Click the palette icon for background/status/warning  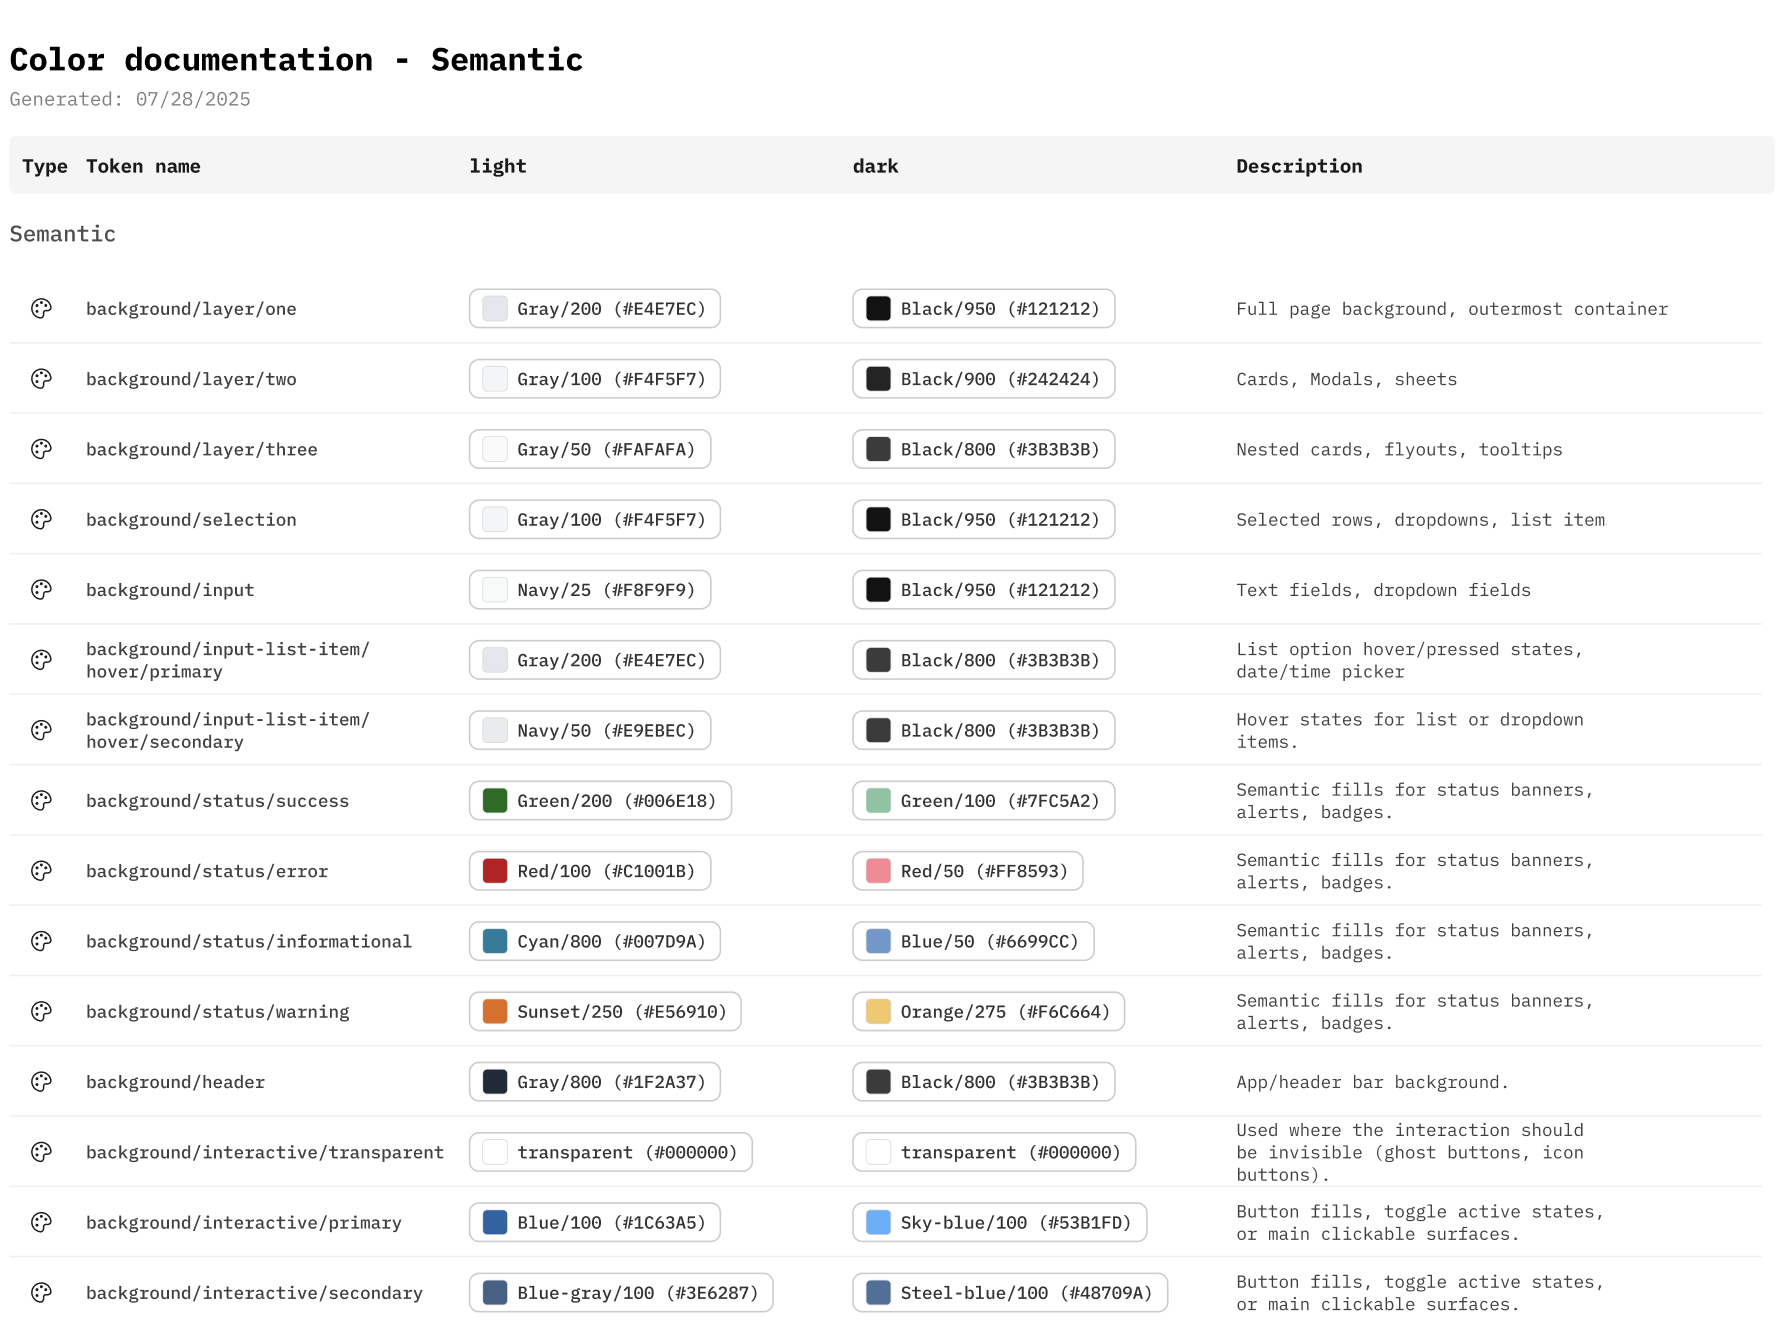(x=41, y=1011)
